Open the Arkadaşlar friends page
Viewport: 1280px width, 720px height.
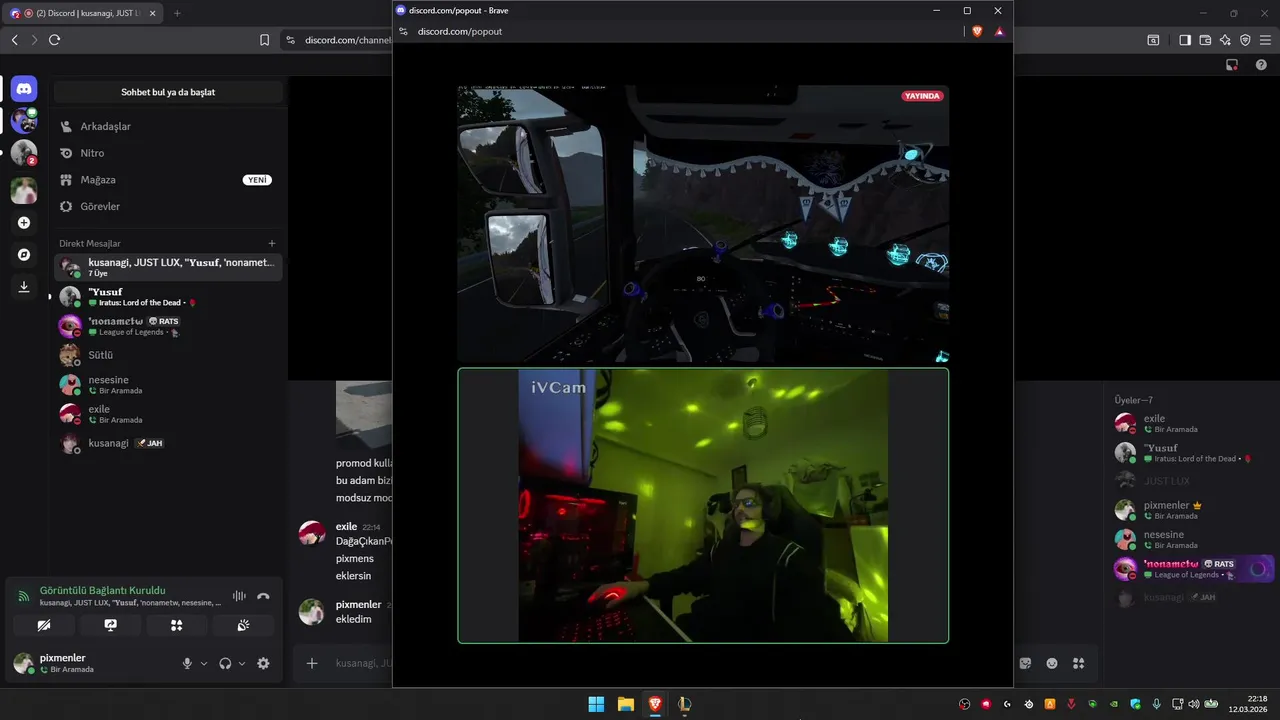tap(168, 127)
